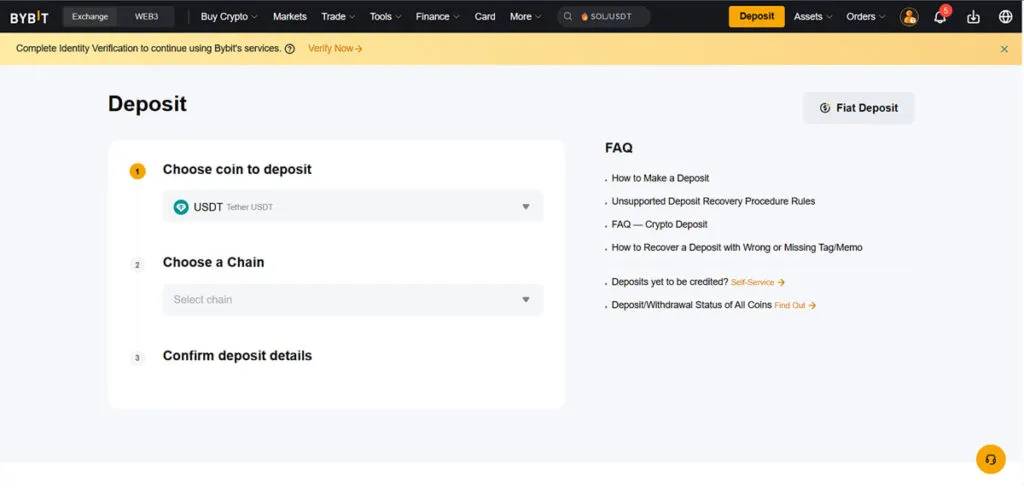
Task: Open the Select chain dropdown
Action: point(353,300)
